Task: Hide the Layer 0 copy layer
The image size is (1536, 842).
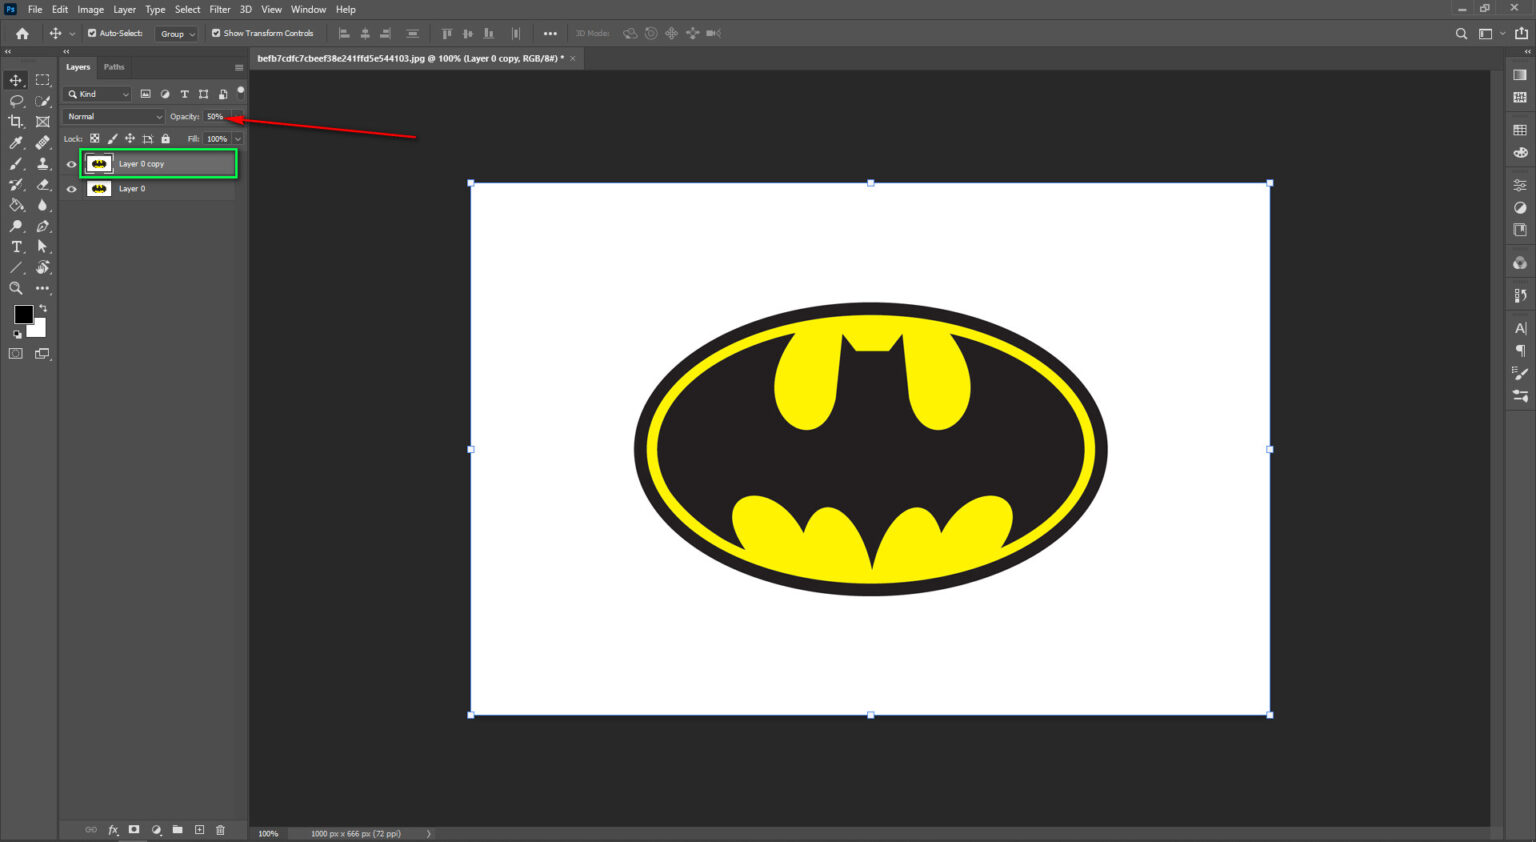Action: click(71, 163)
